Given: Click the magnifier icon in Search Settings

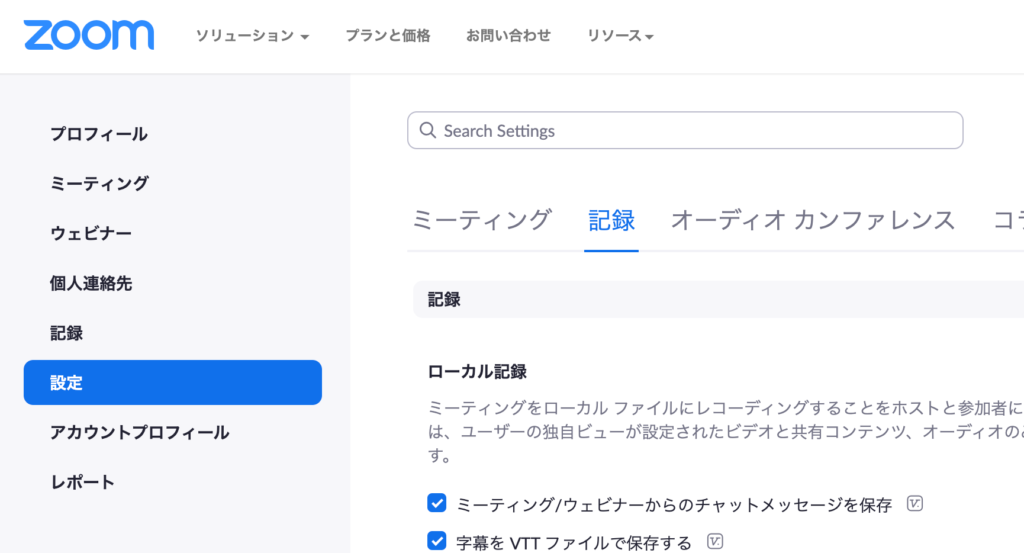Looking at the screenshot, I should coord(428,131).
